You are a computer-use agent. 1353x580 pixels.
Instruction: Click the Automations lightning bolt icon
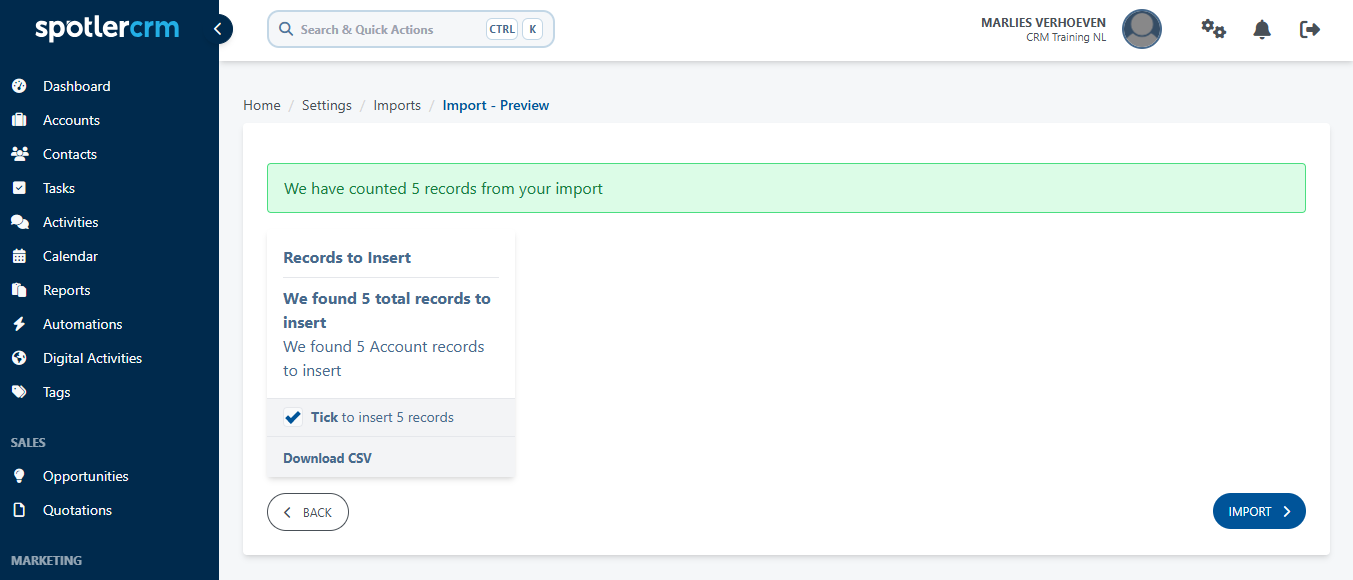coord(19,324)
